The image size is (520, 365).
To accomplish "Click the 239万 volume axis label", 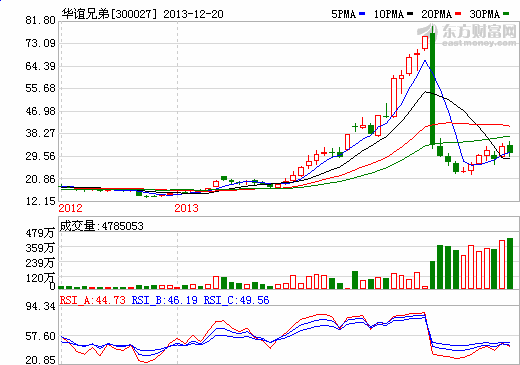I will [40, 263].
